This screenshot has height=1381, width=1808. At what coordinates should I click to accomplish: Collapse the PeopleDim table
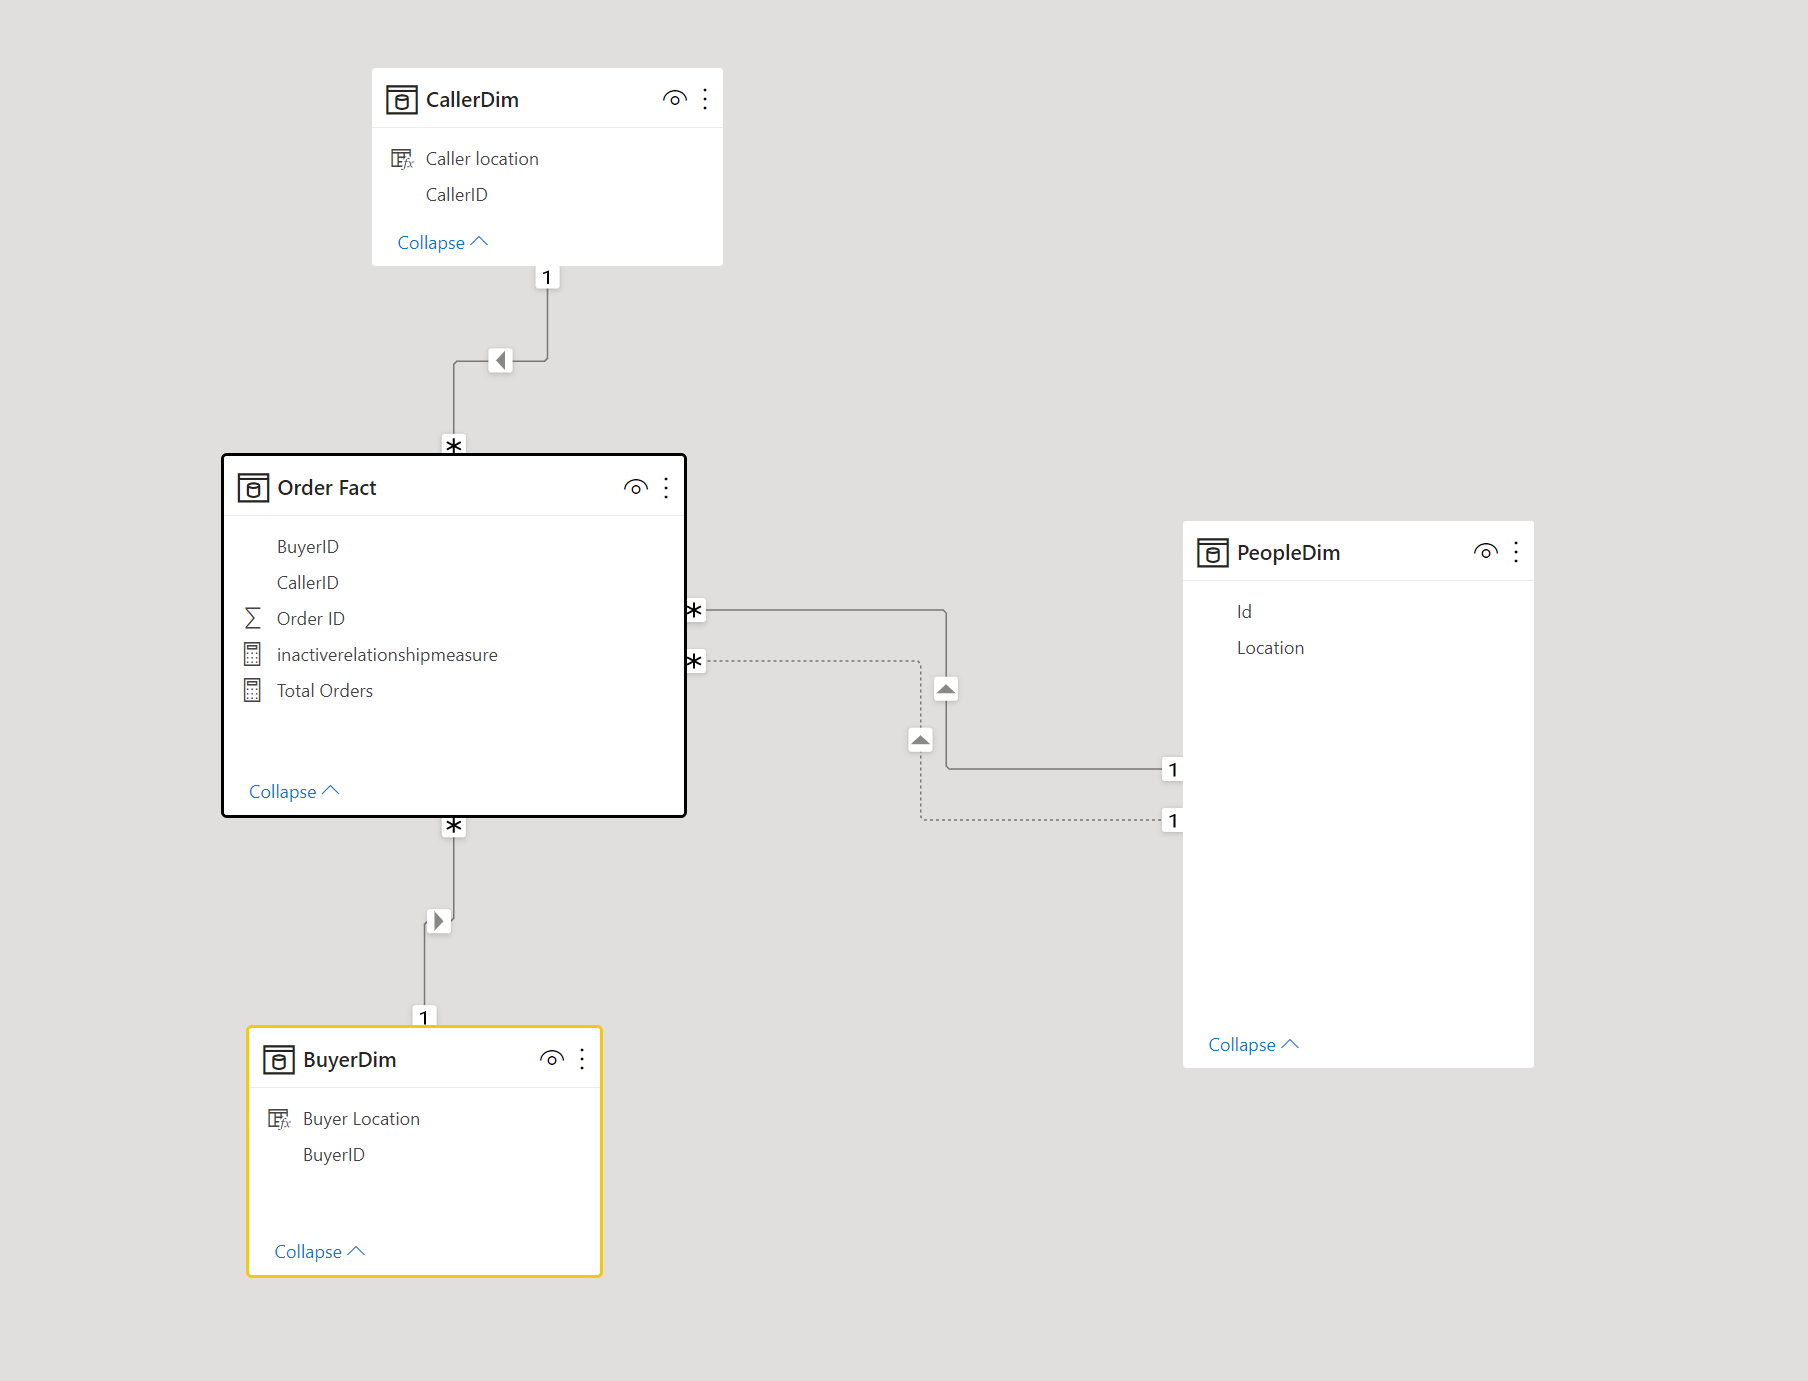pyautogui.click(x=1253, y=1045)
